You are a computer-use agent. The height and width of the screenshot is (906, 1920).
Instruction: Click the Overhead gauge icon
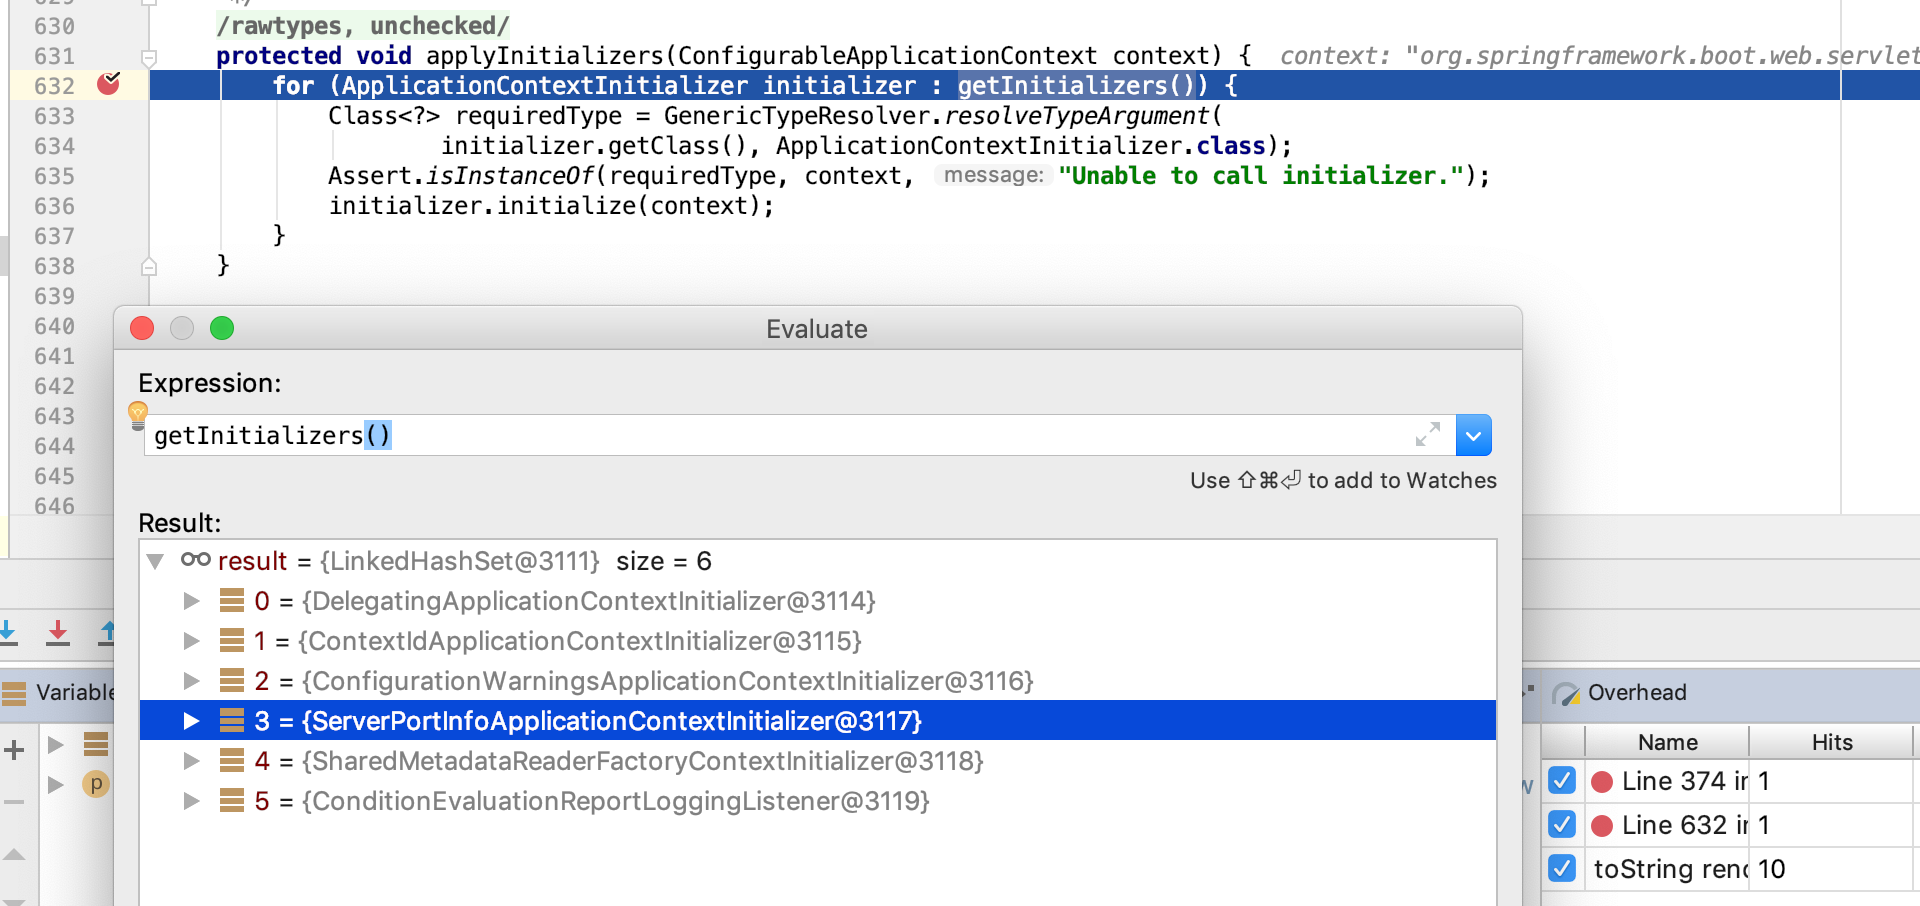click(x=1565, y=693)
